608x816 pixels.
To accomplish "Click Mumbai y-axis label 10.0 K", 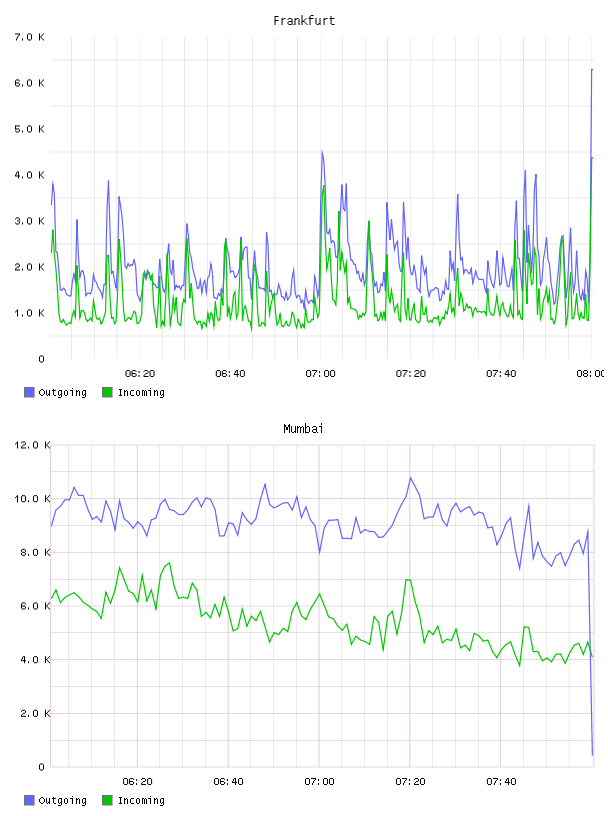I will (32, 499).
